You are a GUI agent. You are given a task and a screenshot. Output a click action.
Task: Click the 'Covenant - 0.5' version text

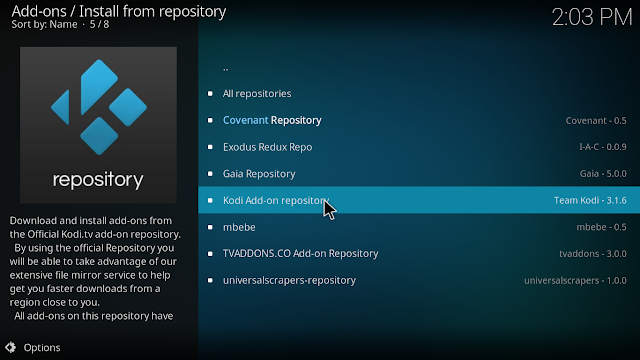[x=596, y=121]
